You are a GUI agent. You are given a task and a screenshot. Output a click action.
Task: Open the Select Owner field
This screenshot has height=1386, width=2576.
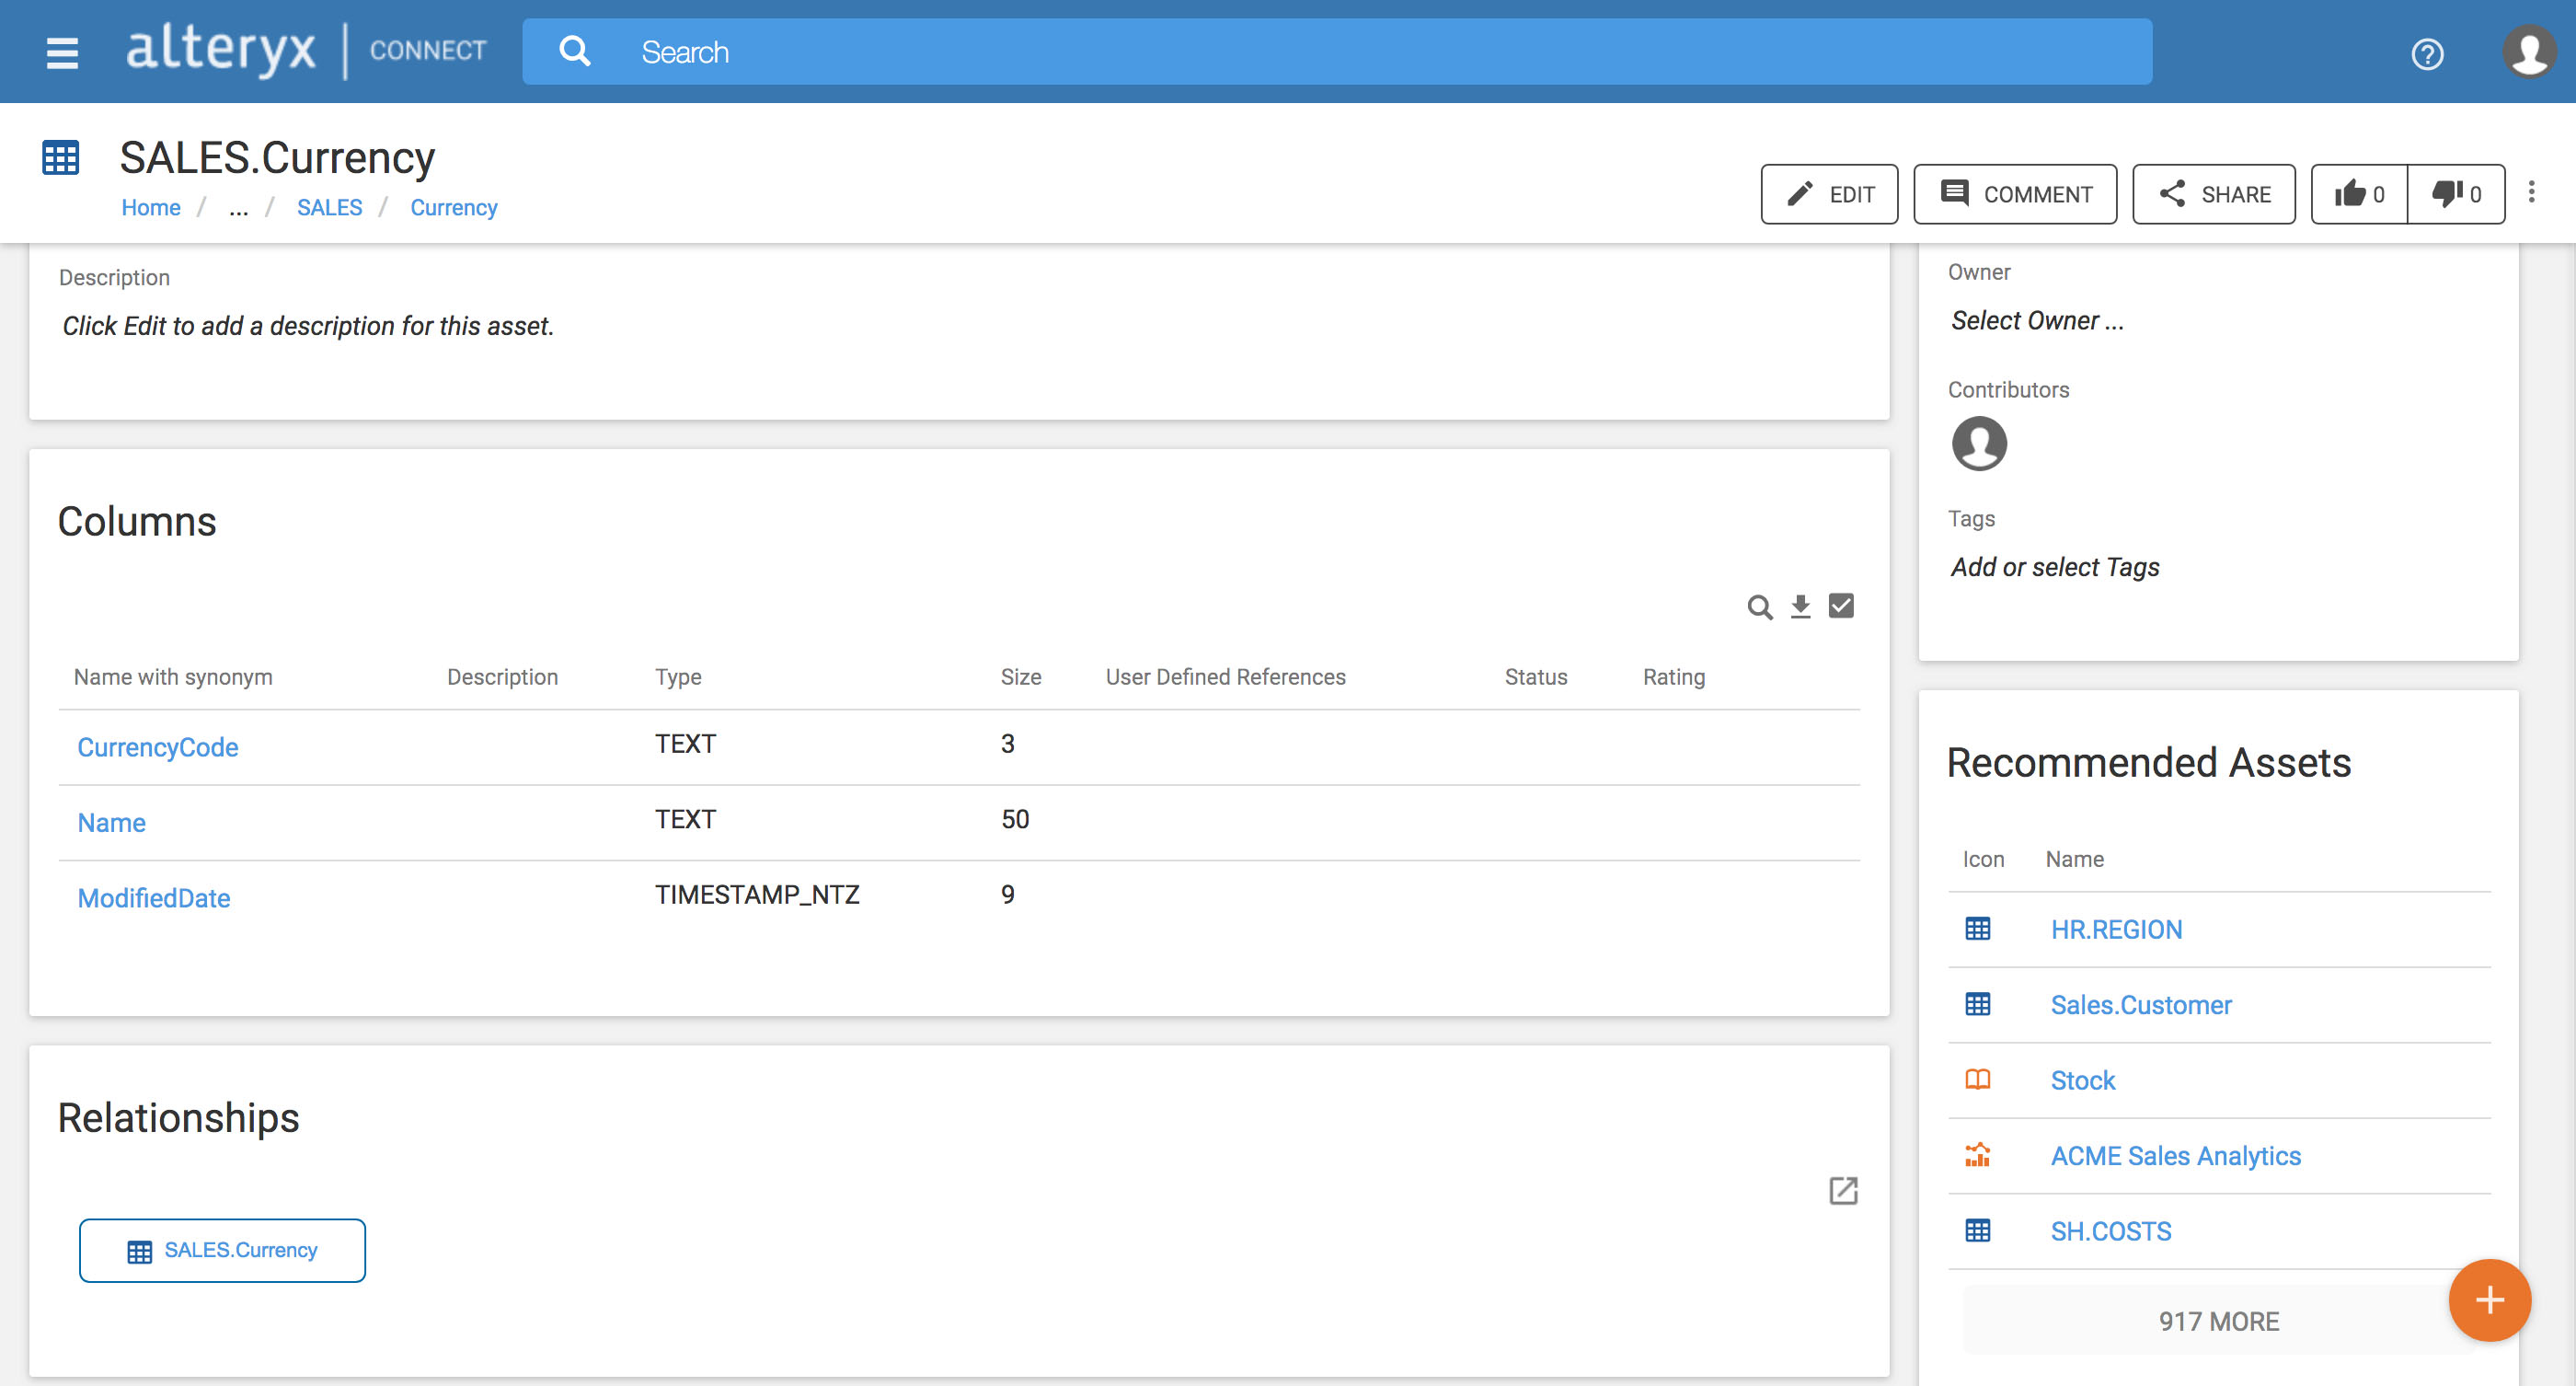click(x=2037, y=321)
